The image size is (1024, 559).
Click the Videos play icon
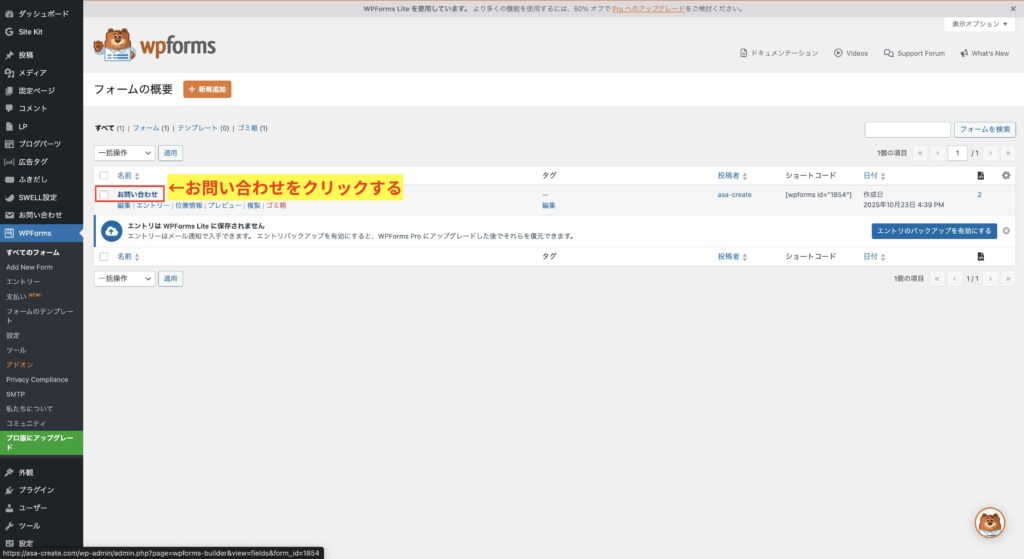click(838, 53)
